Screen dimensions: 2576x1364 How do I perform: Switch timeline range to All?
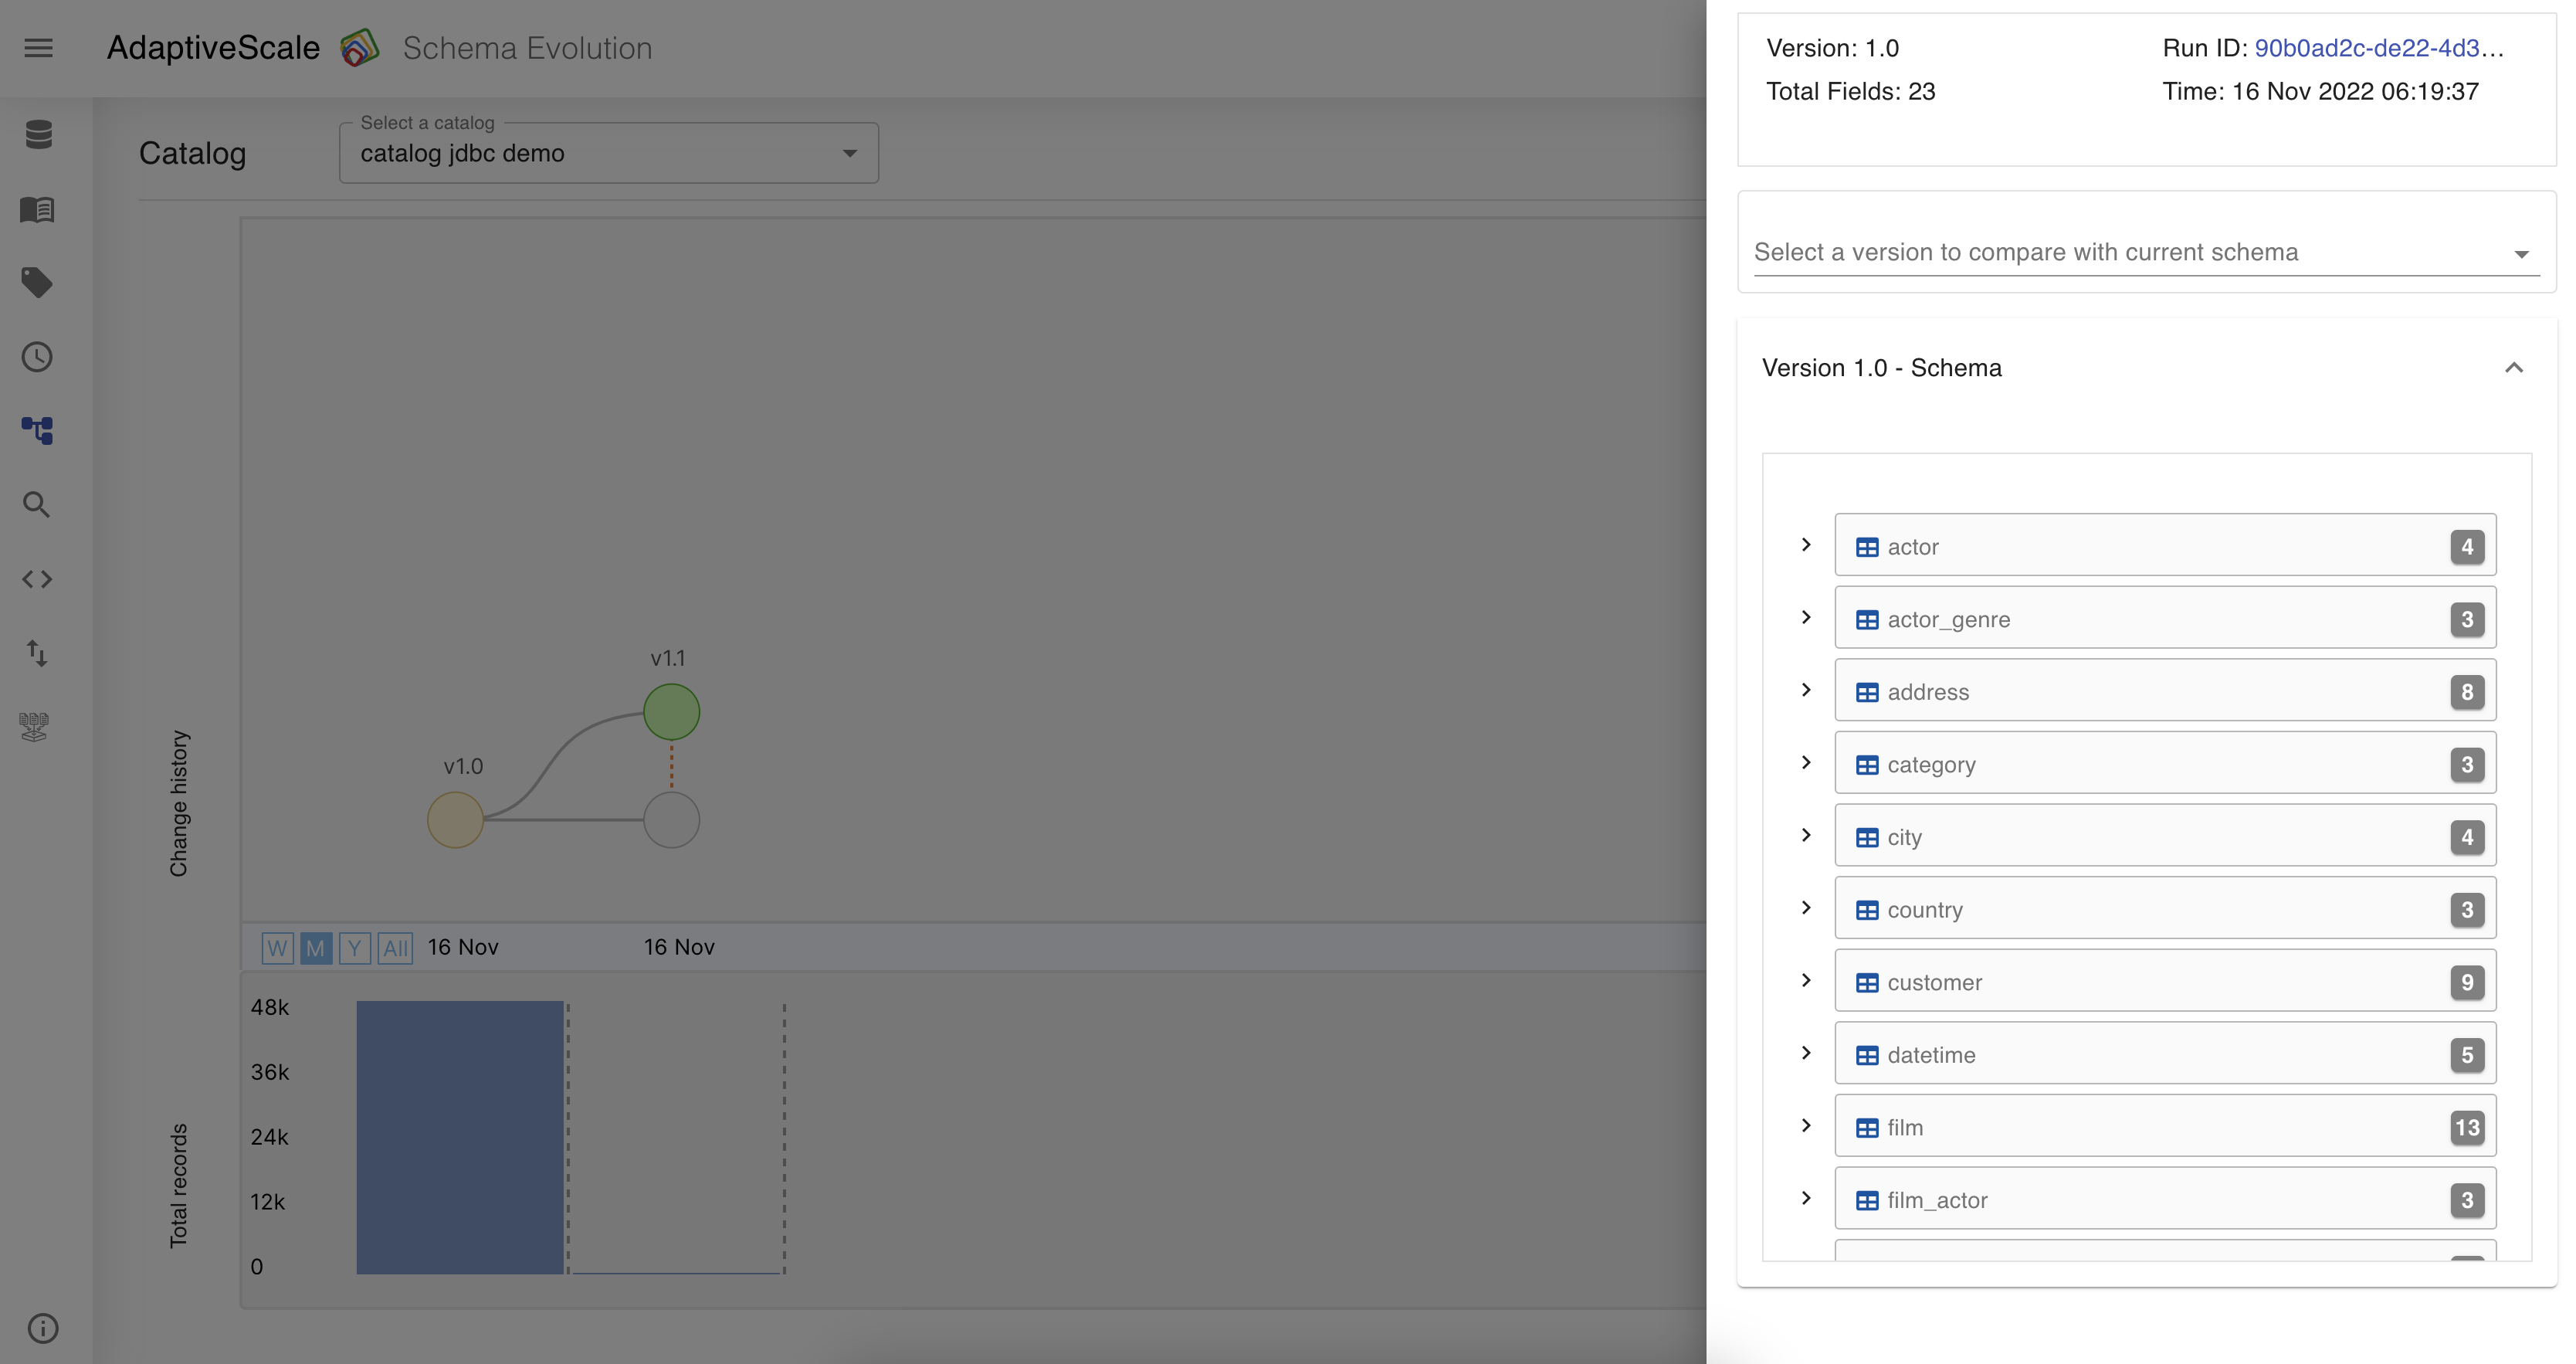396,948
